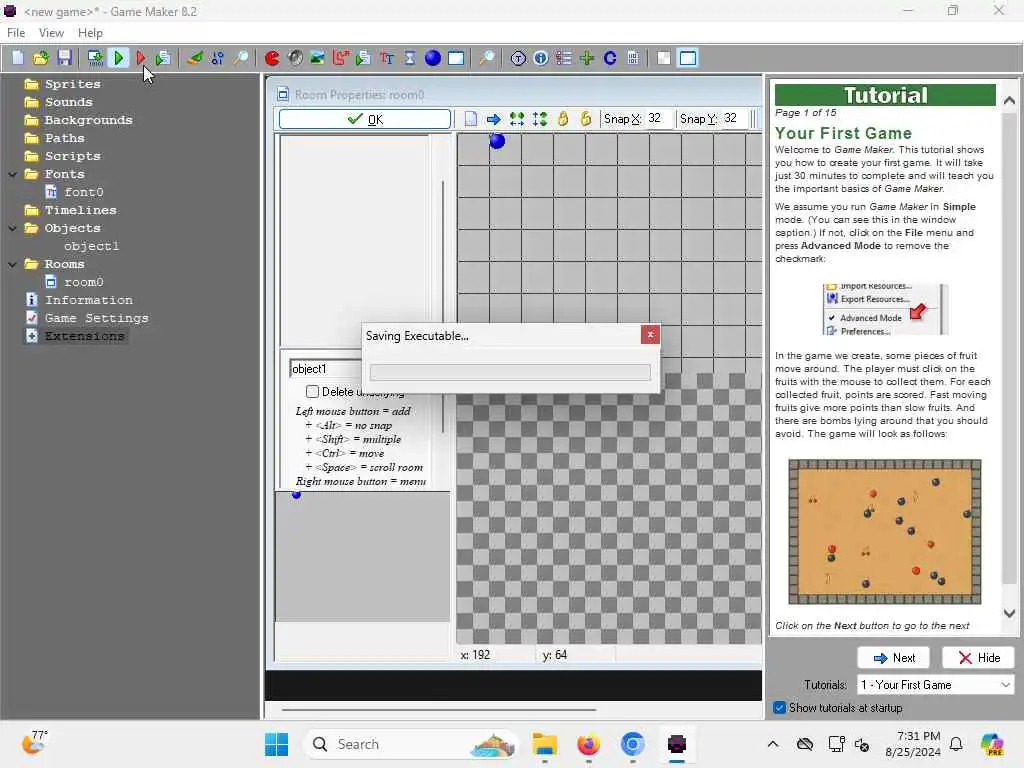Clear room with blank page icon
The image size is (1024, 768).
coord(470,119)
